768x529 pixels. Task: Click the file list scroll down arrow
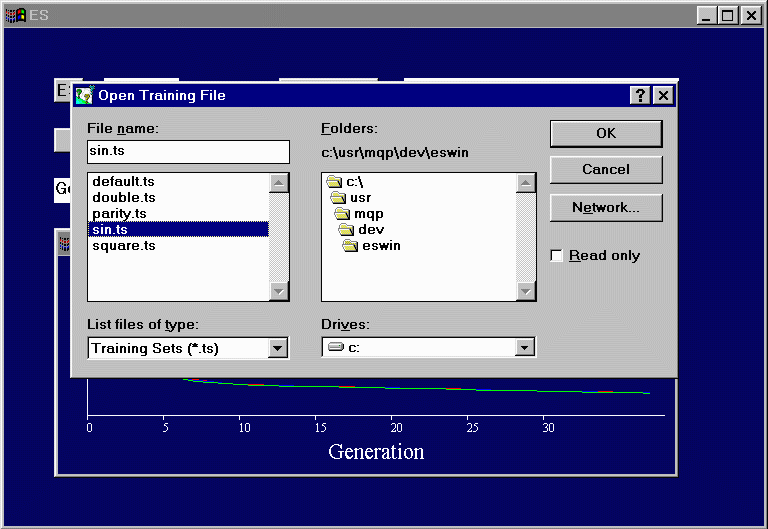pyautogui.click(x=279, y=291)
